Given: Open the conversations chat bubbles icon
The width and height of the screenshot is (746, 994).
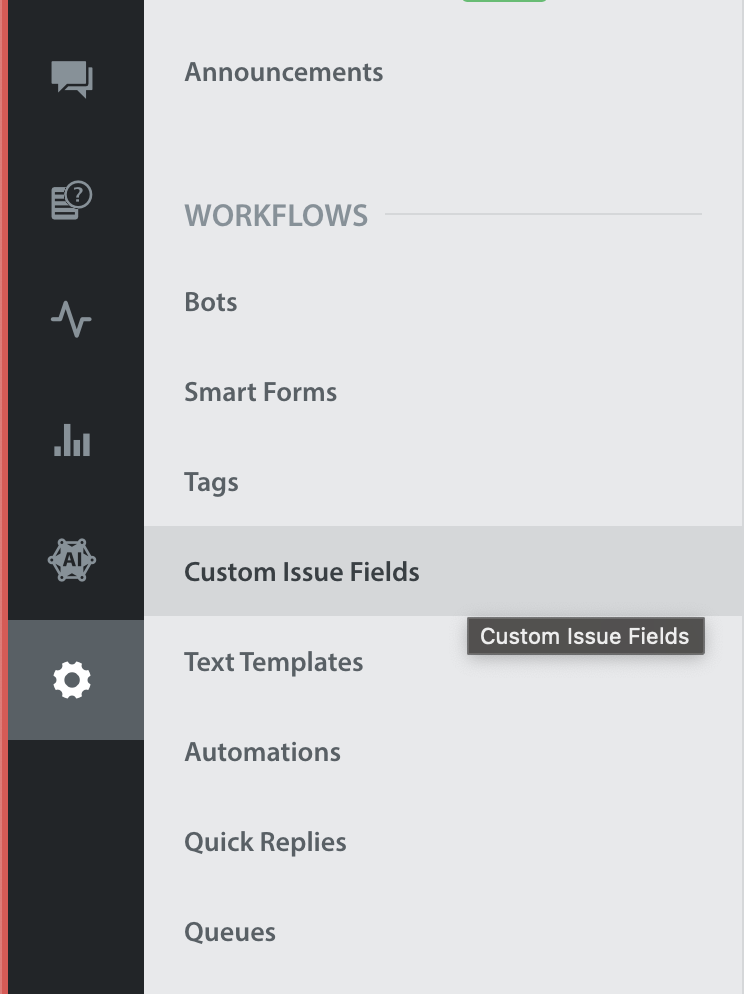Looking at the screenshot, I should (72, 79).
